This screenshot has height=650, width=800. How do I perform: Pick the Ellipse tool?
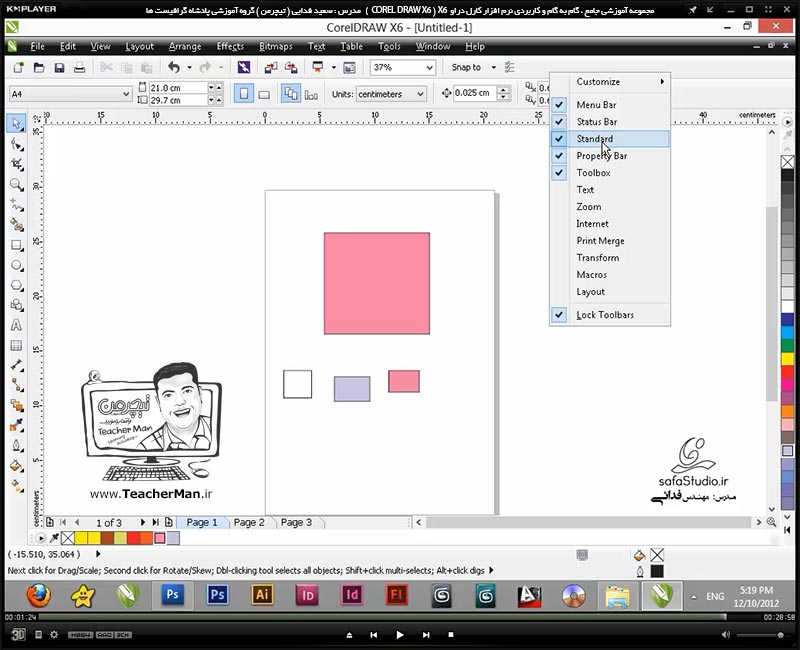tap(16, 265)
